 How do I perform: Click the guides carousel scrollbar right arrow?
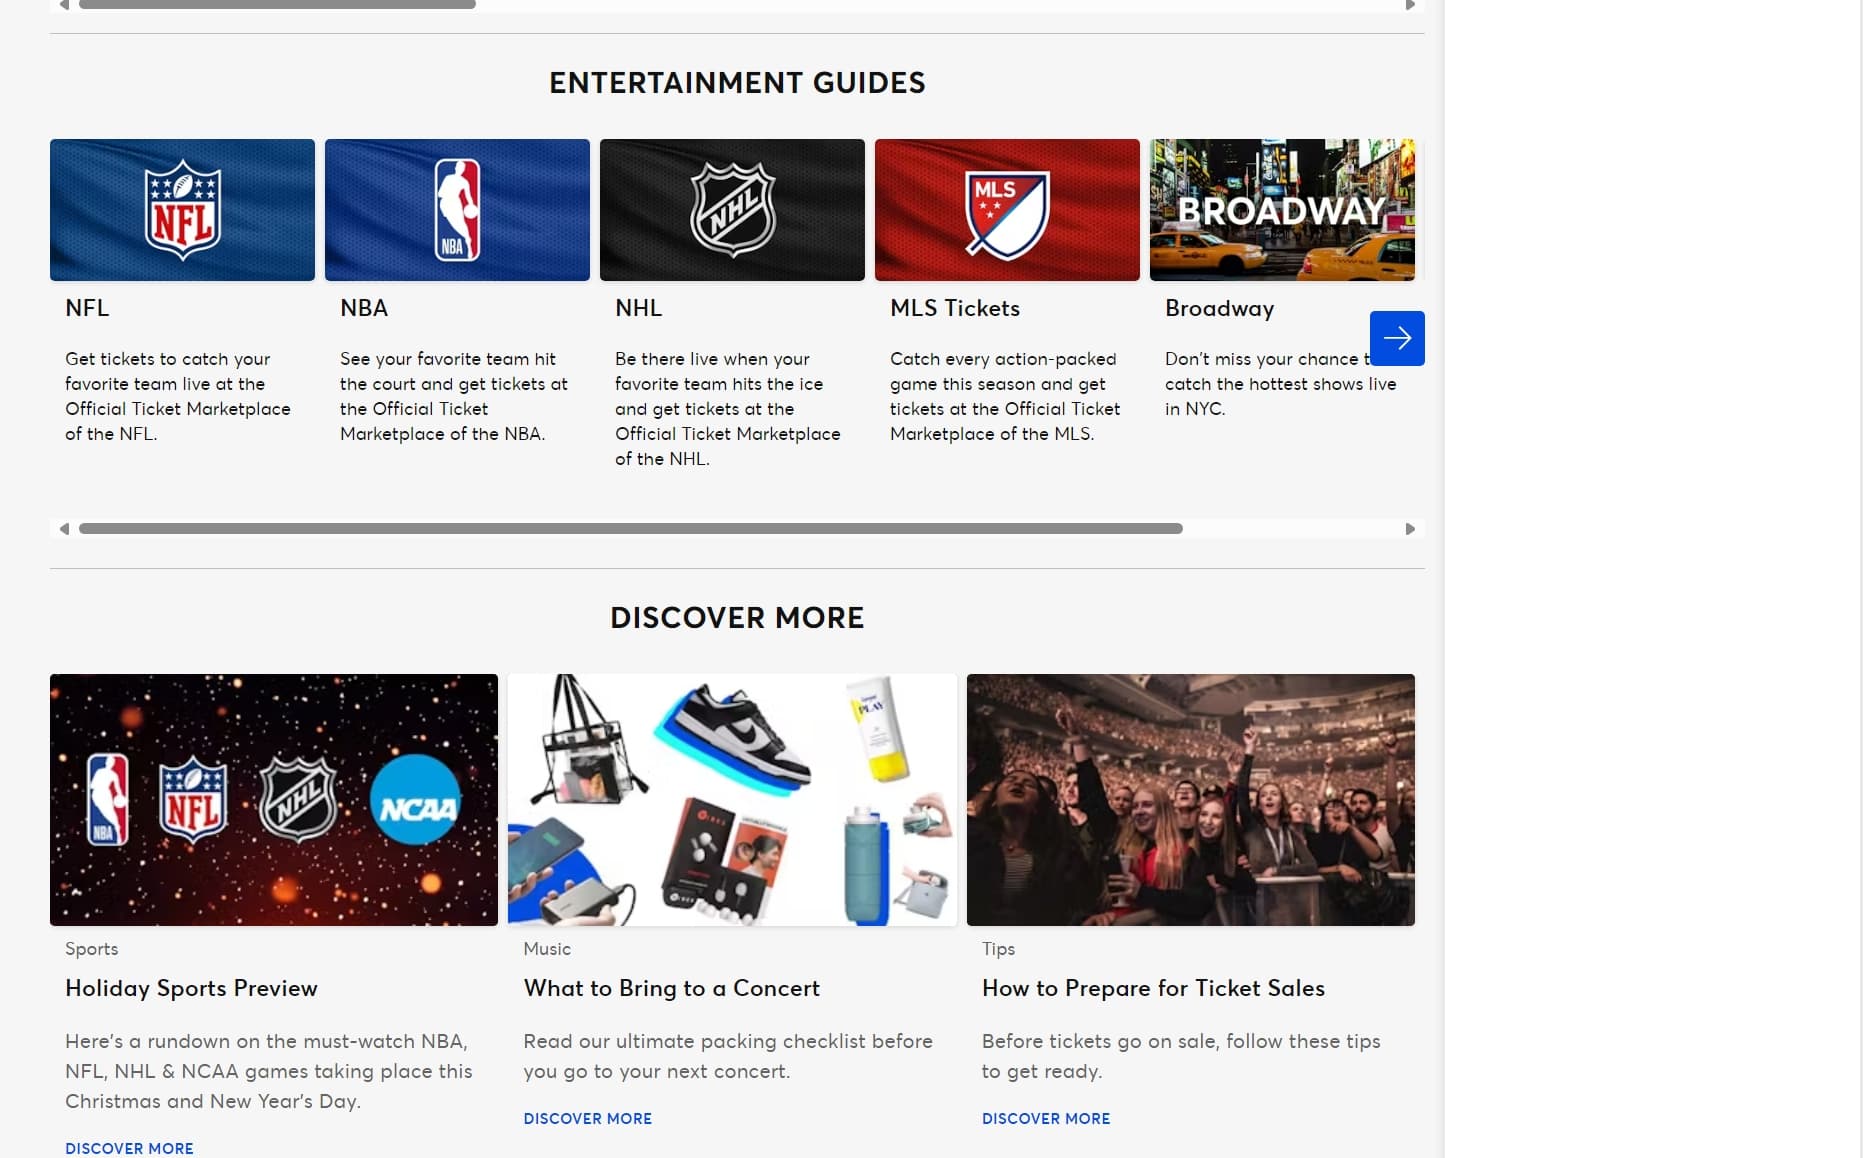[x=1410, y=529]
